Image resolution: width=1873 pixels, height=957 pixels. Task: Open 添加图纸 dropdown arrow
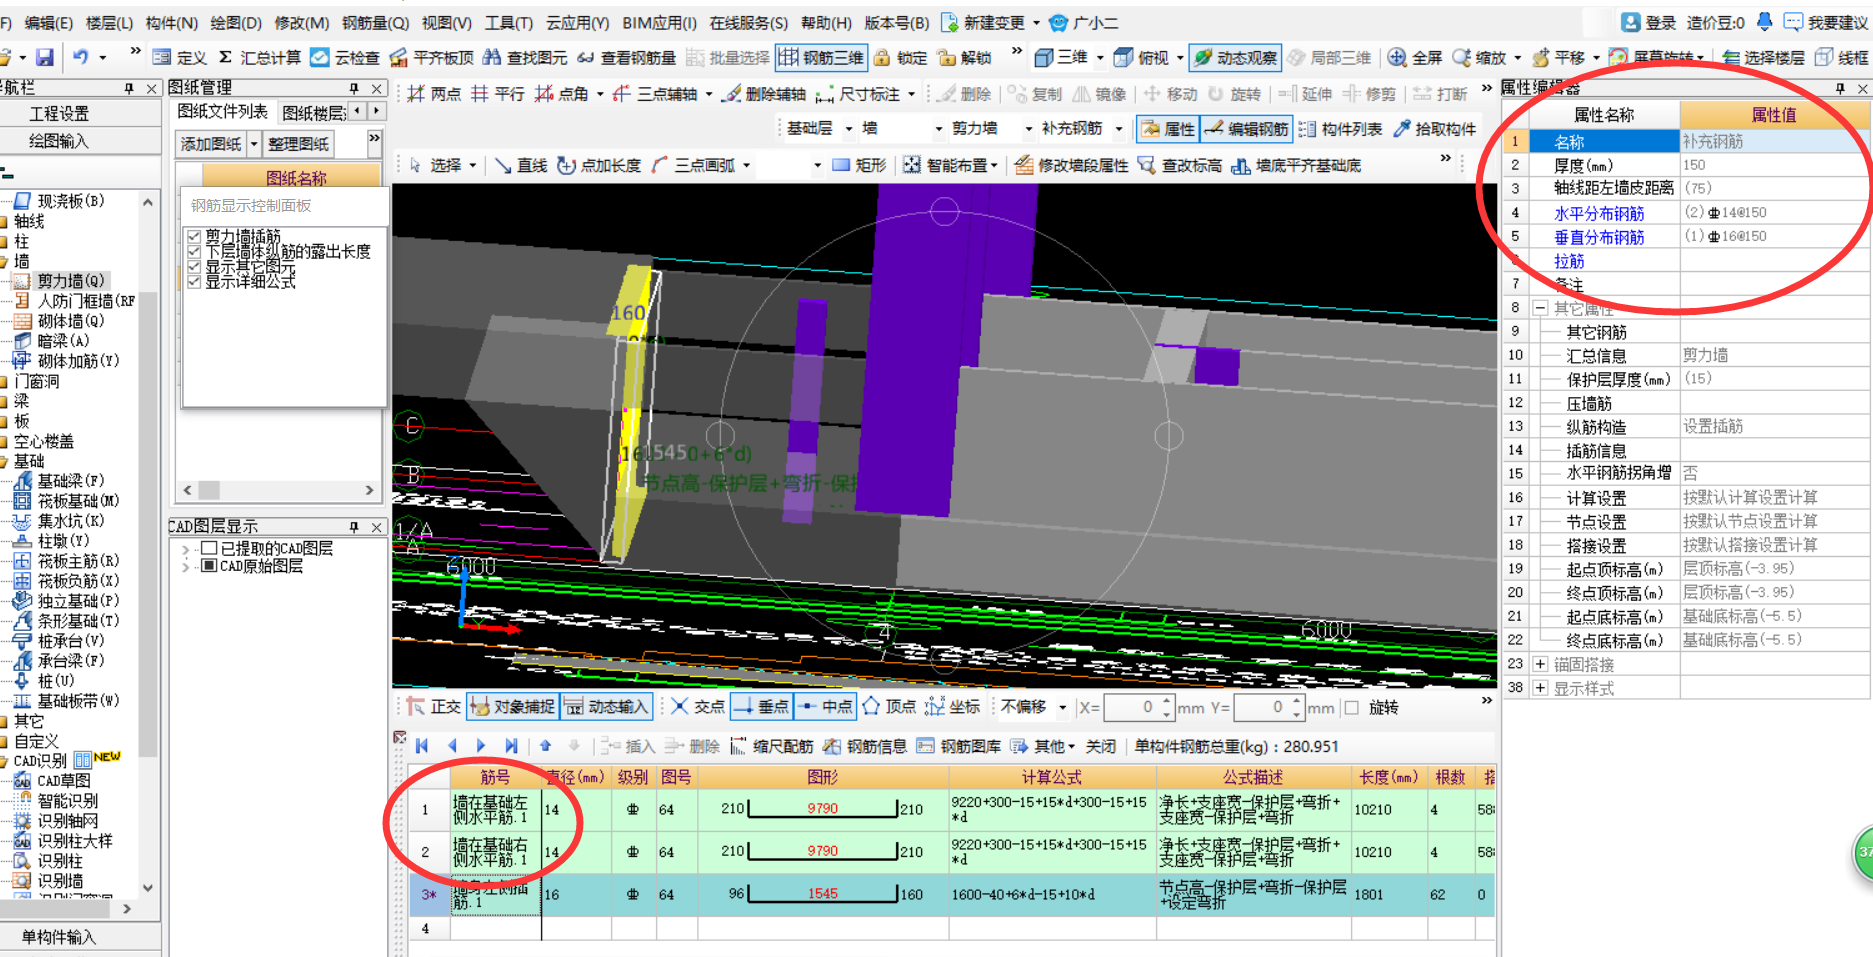254,144
